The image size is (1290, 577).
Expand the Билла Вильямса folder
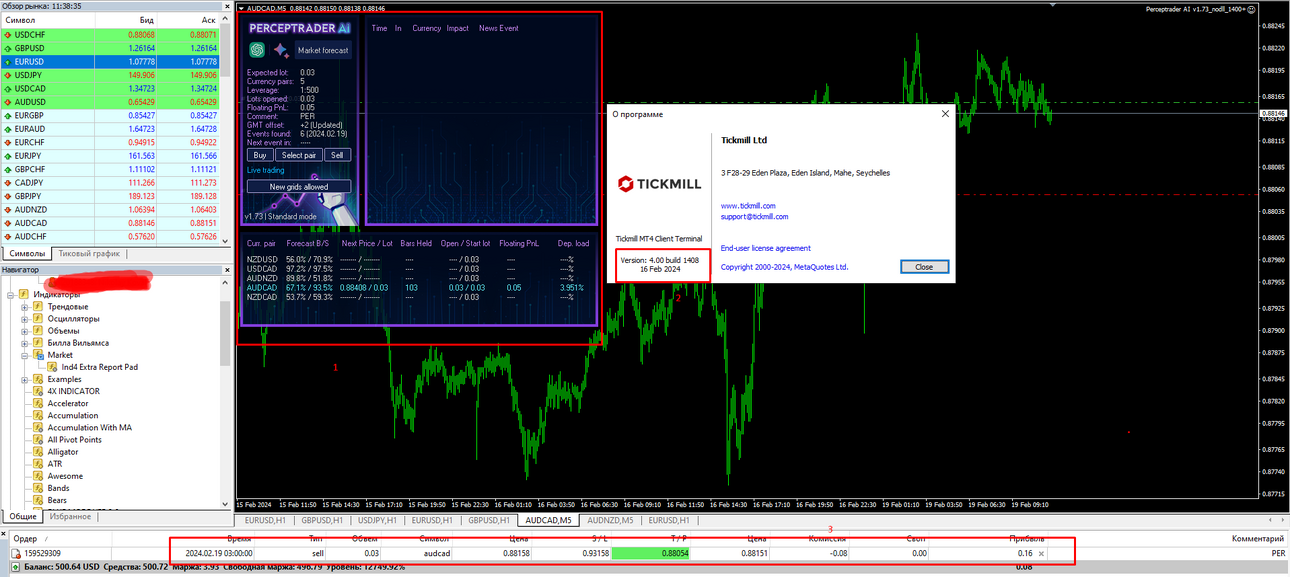(x=24, y=343)
